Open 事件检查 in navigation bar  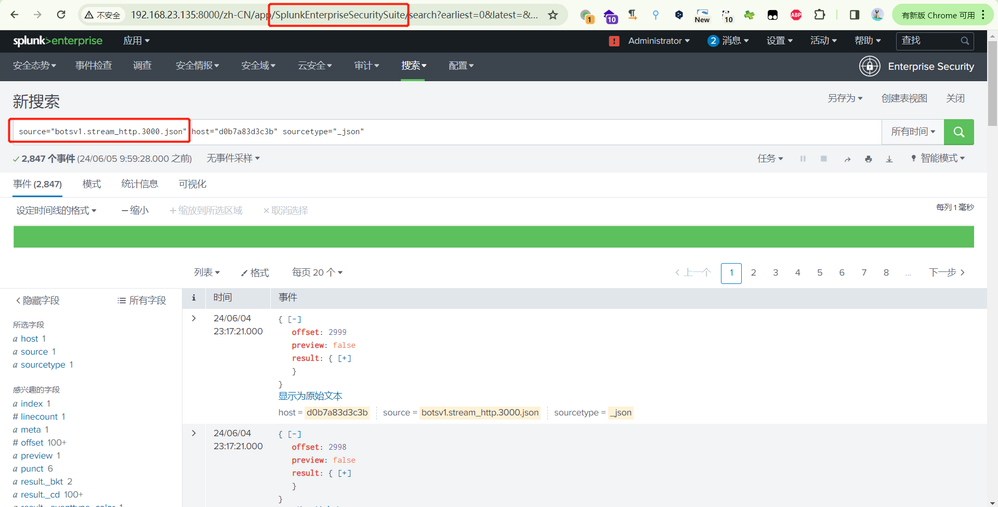(94, 66)
